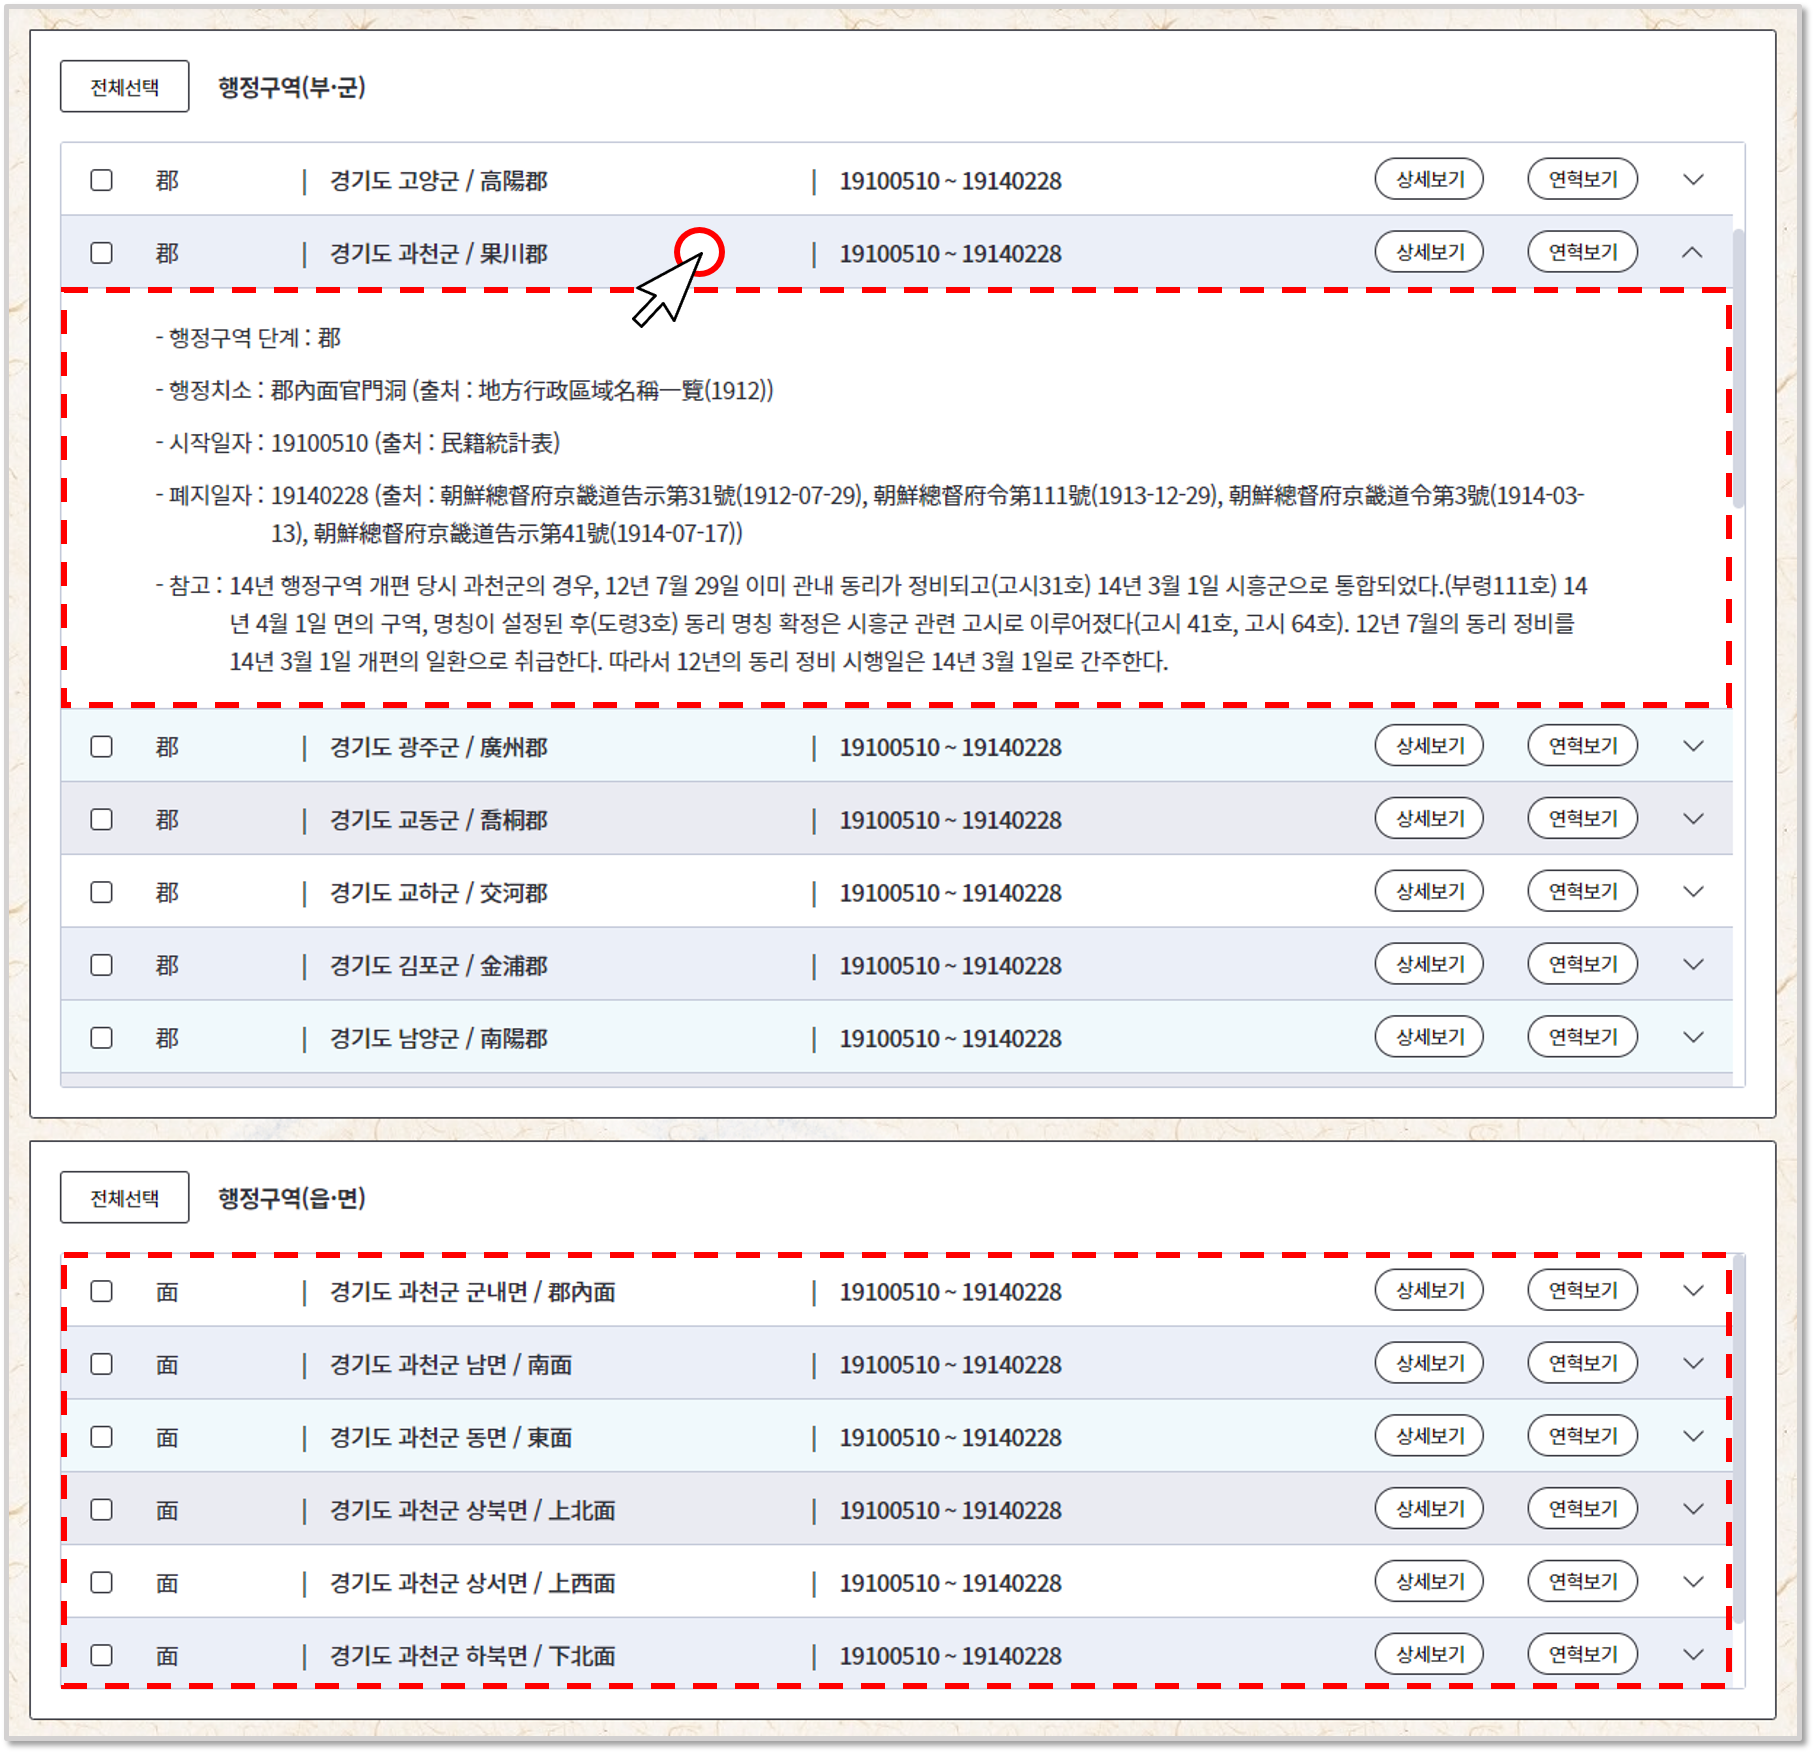Screen dimensions: 1815x1754
Task: Click 상세보기 for 경기도 남양군
Action: coord(1429,1037)
